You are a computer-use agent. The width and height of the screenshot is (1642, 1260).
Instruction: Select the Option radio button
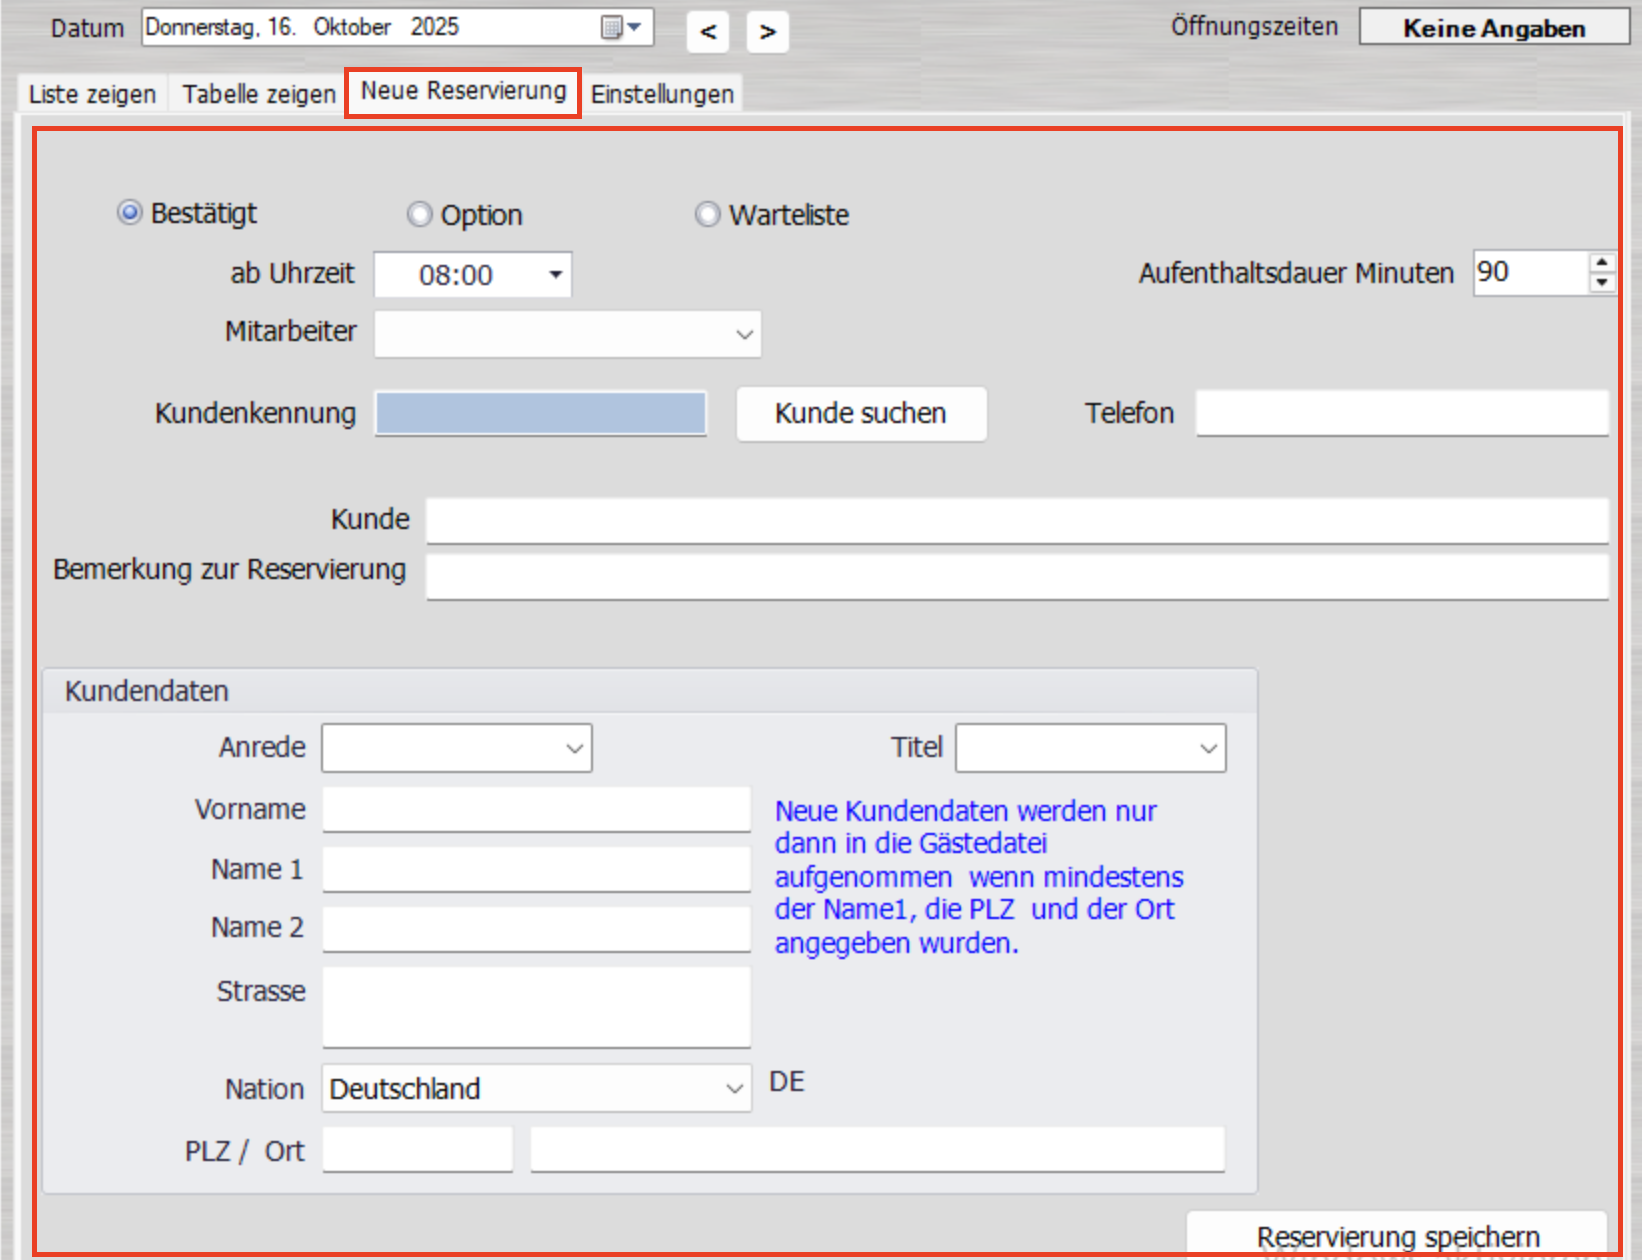click(420, 215)
